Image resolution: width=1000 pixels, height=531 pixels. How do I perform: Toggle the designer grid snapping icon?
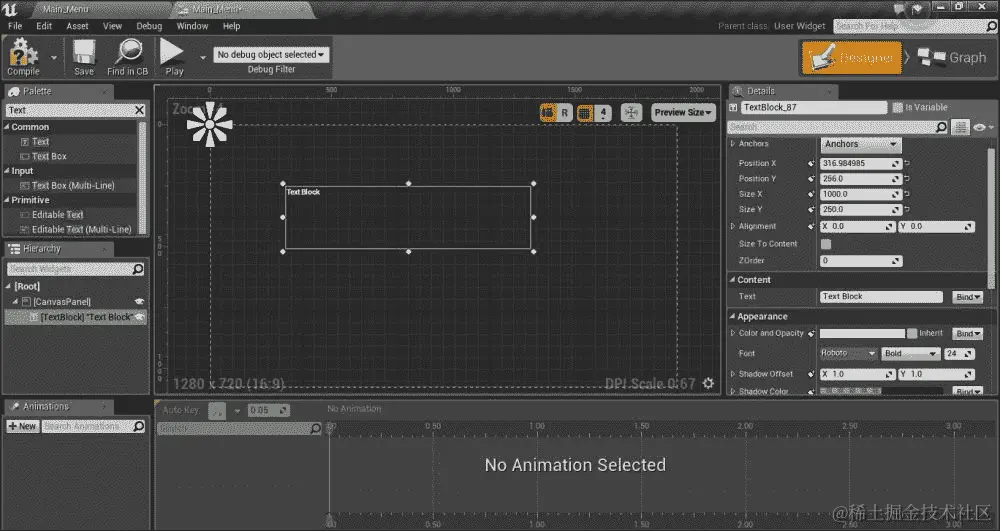[585, 113]
